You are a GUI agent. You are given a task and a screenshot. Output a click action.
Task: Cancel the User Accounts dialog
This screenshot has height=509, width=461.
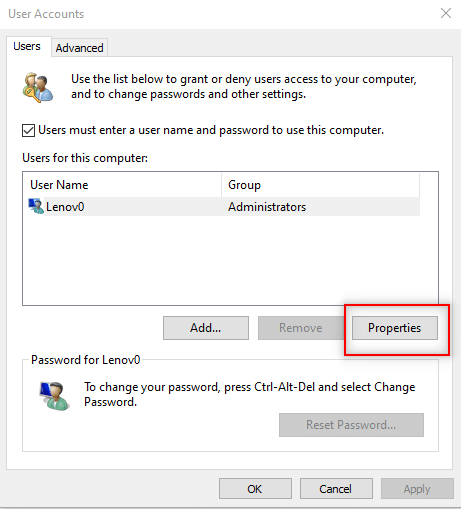[336, 489]
